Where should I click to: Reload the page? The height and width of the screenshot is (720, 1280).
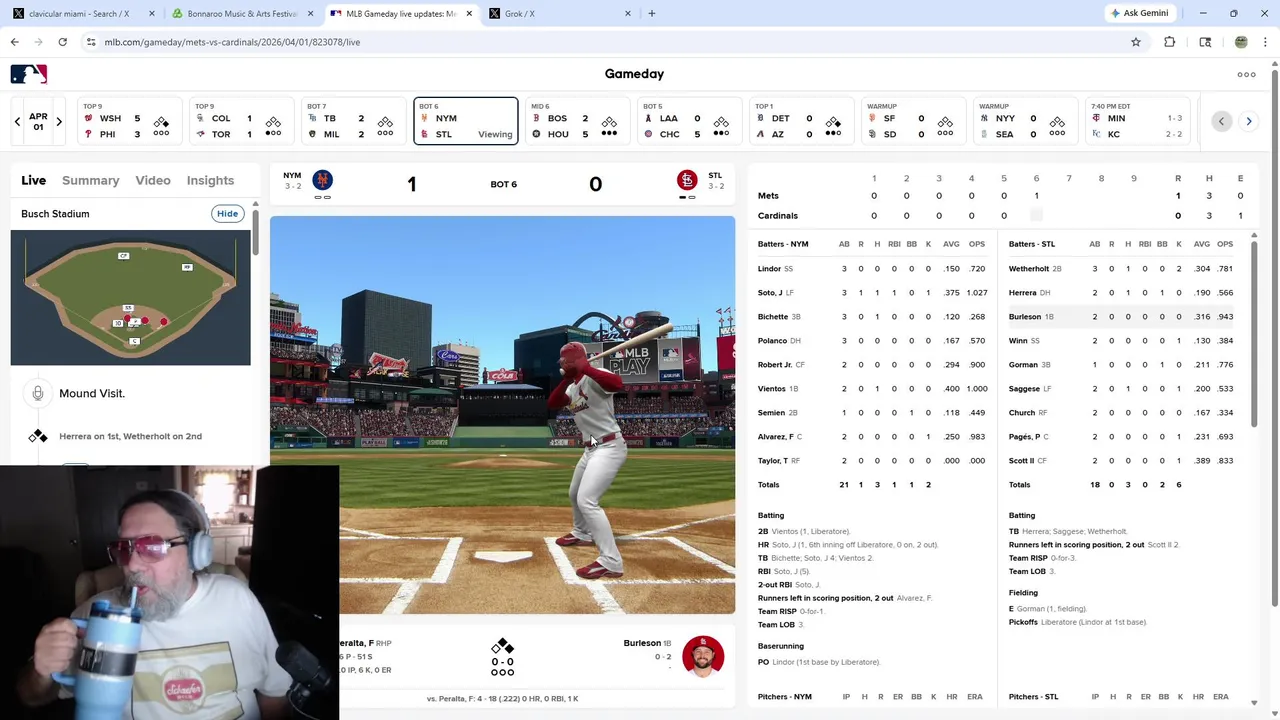62,42
